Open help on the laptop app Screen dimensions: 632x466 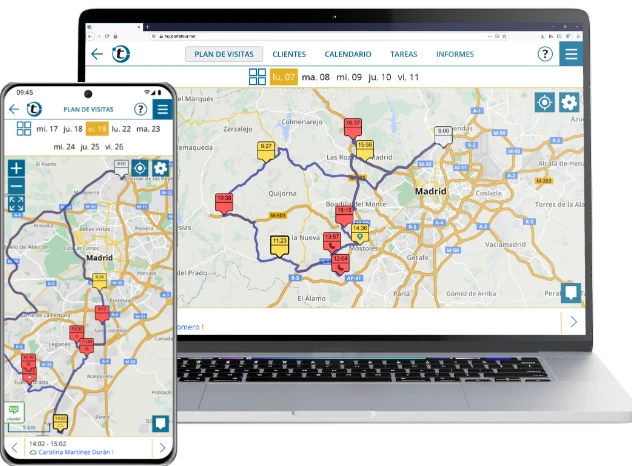coord(545,54)
